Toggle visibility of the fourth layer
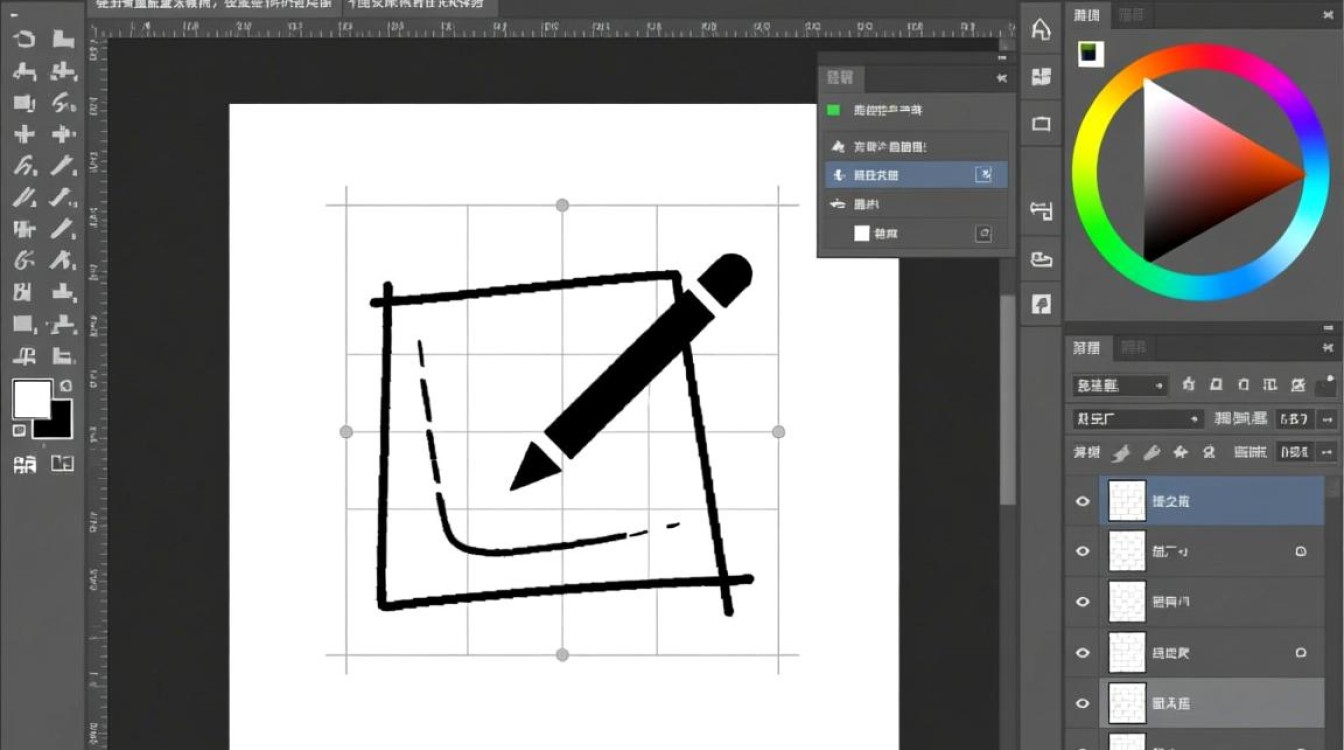Screen dimensions: 1344x750 [1082, 653]
